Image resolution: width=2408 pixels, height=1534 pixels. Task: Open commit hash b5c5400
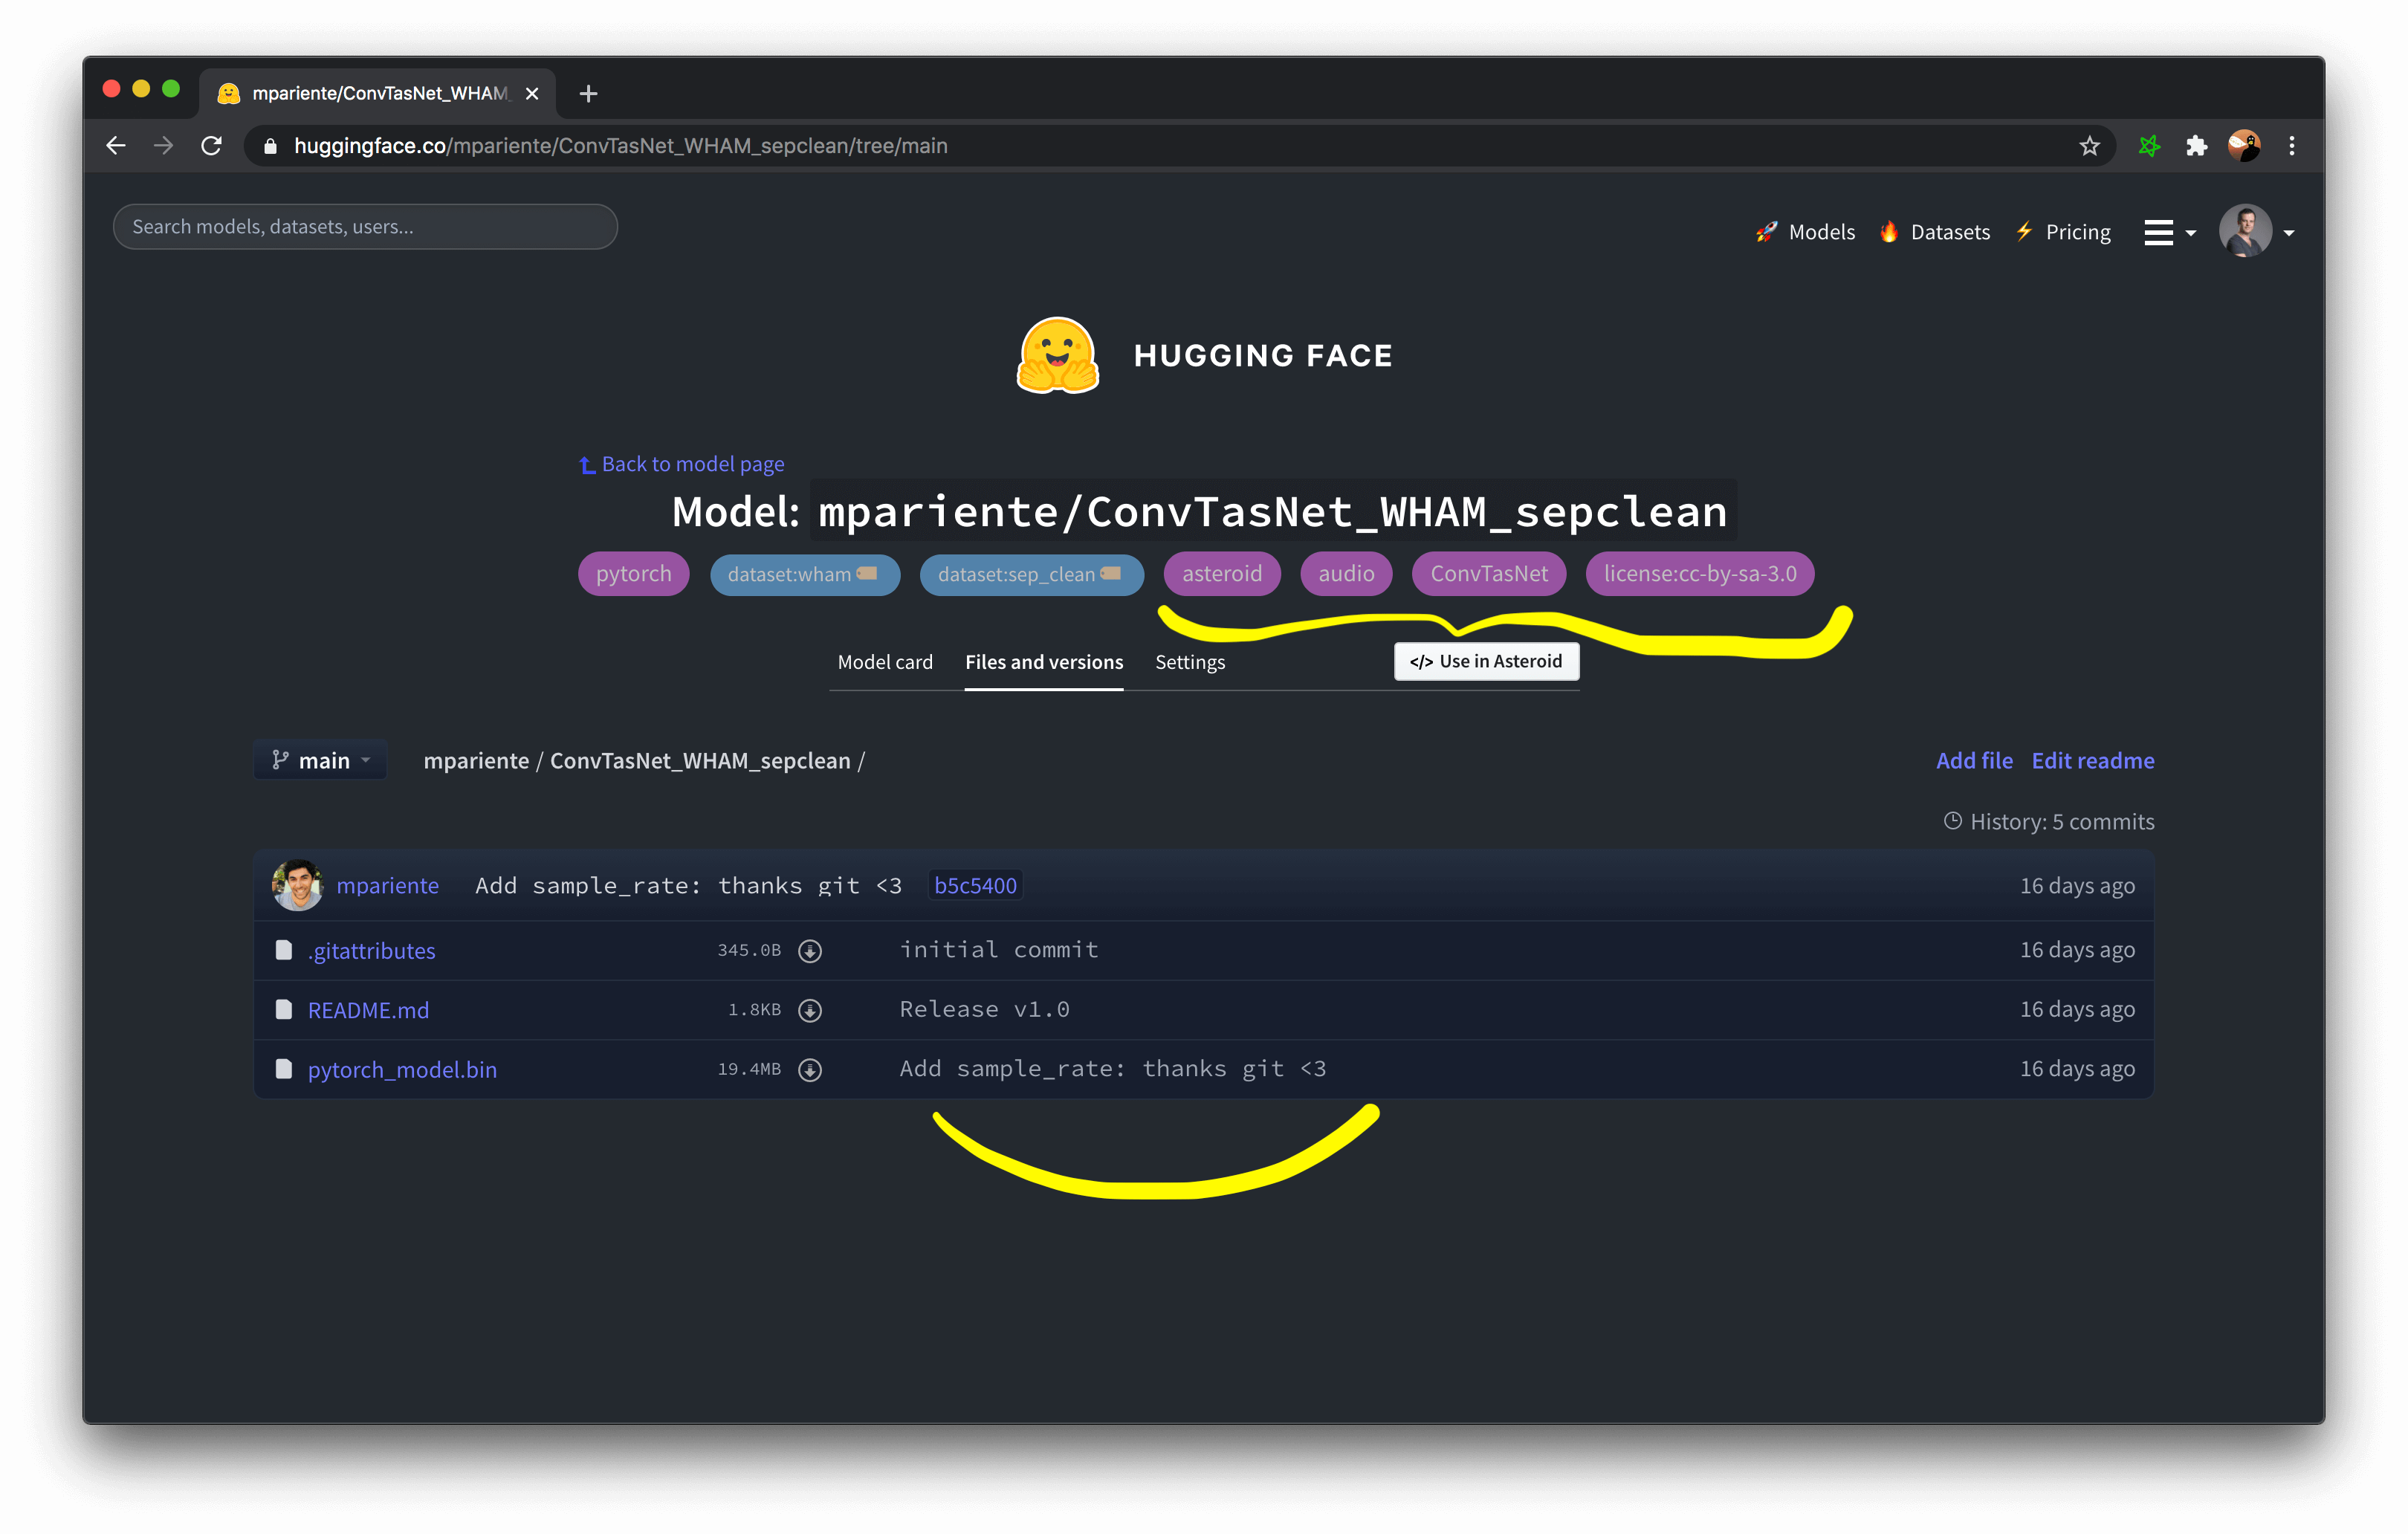[974, 886]
